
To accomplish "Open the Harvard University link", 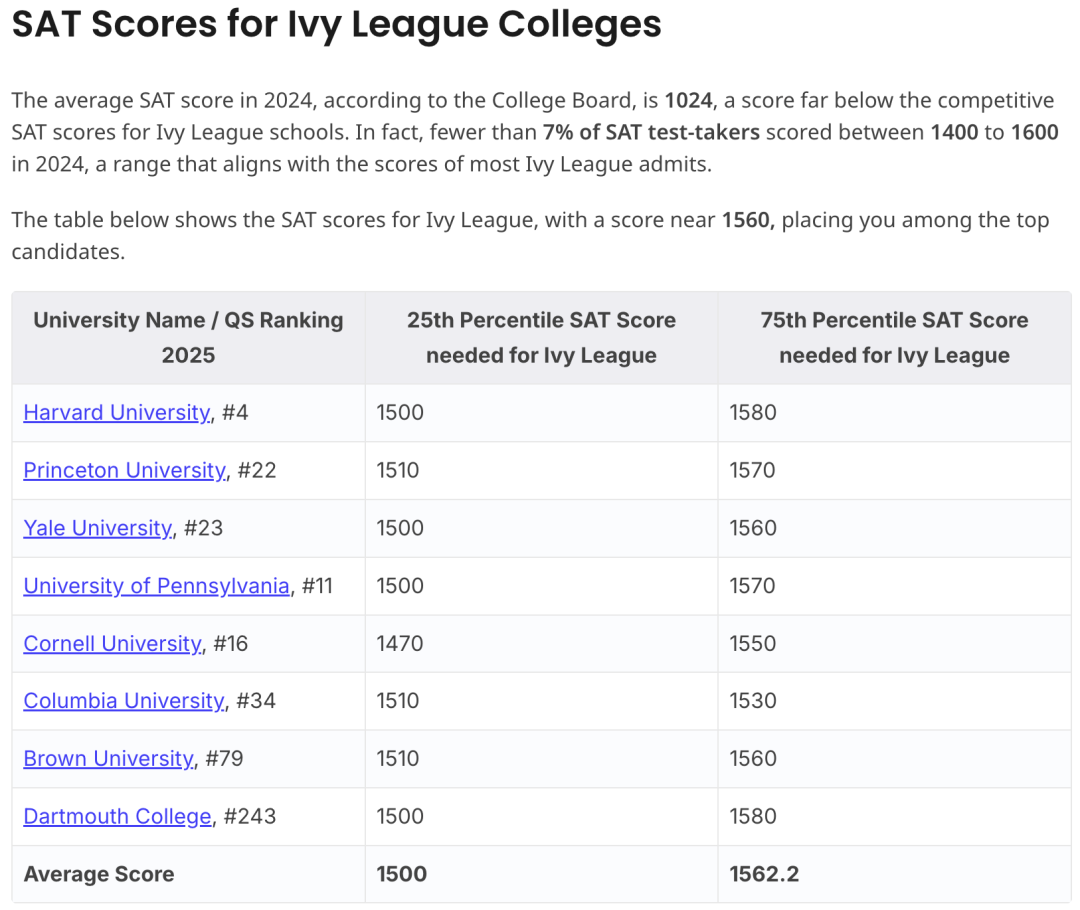I will (x=117, y=412).
